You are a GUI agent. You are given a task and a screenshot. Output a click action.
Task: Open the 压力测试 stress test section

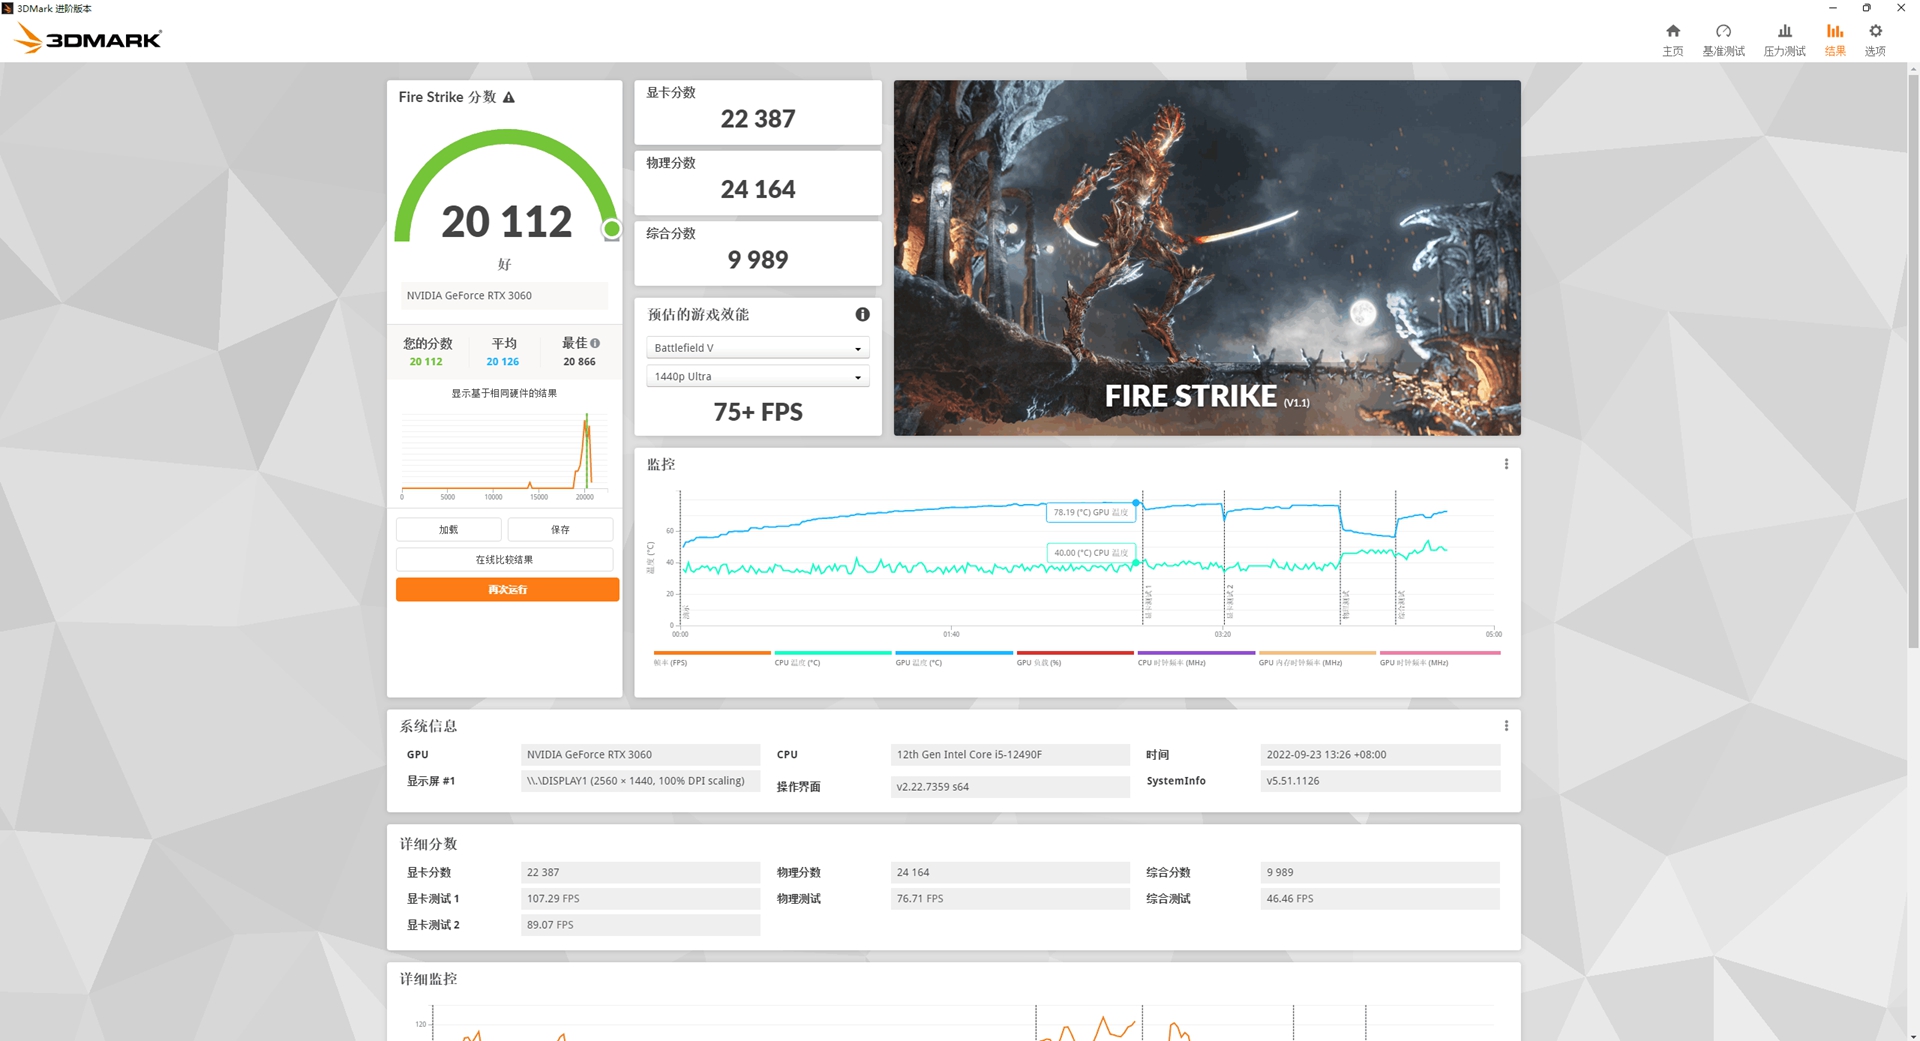click(x=1784, y=38)
